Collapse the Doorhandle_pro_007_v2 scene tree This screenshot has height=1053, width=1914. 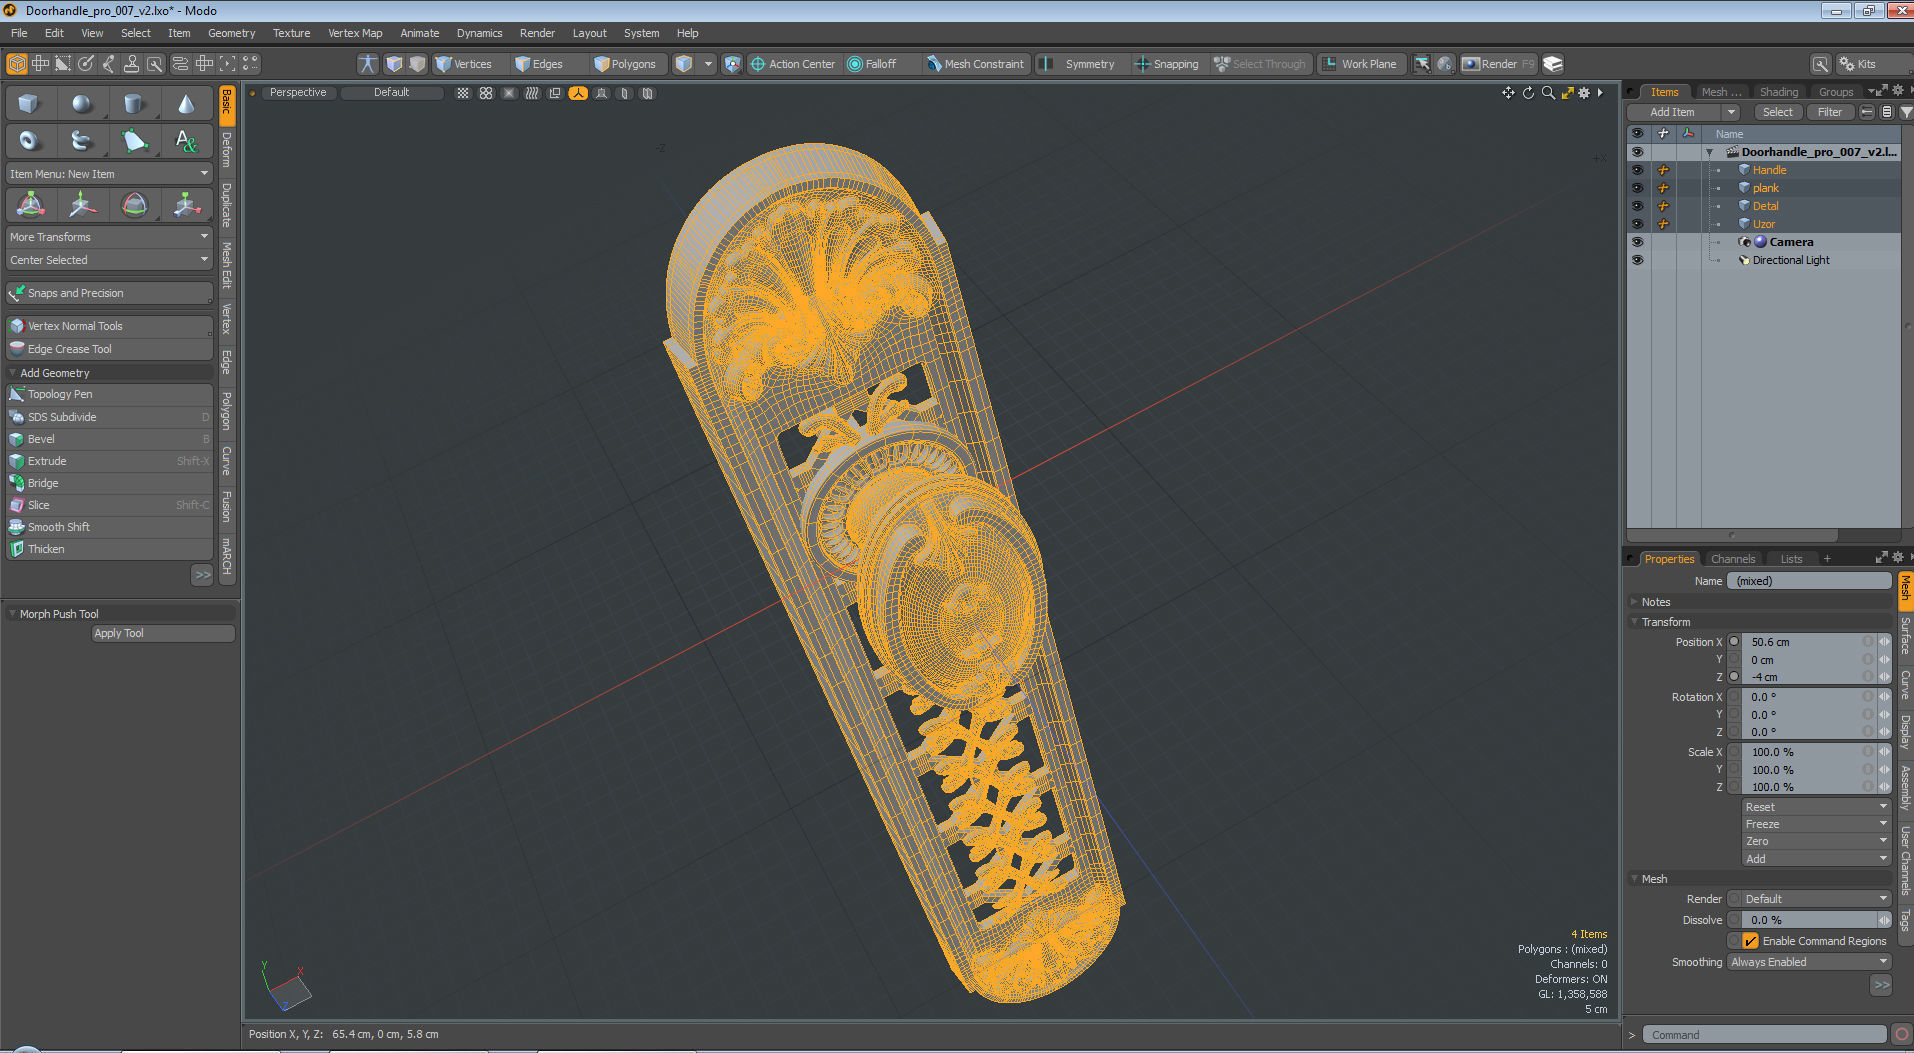tap(1710, 153)
